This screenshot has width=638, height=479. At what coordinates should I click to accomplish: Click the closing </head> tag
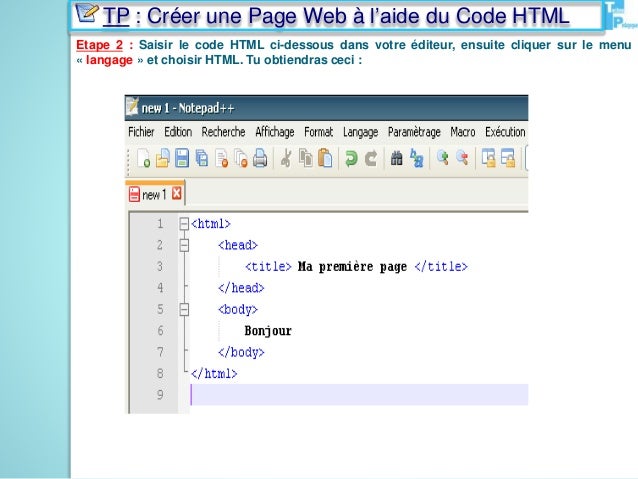tap(241, 288)
